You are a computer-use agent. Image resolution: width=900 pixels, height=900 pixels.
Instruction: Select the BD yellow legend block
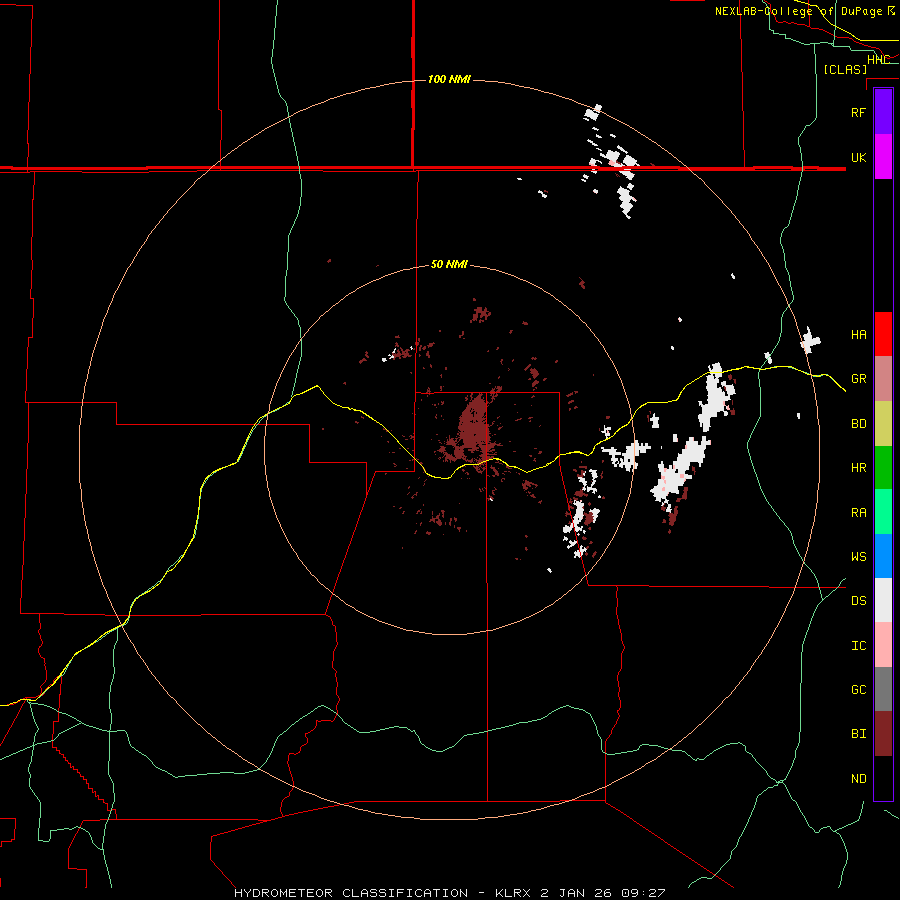(x=883, y=424)
